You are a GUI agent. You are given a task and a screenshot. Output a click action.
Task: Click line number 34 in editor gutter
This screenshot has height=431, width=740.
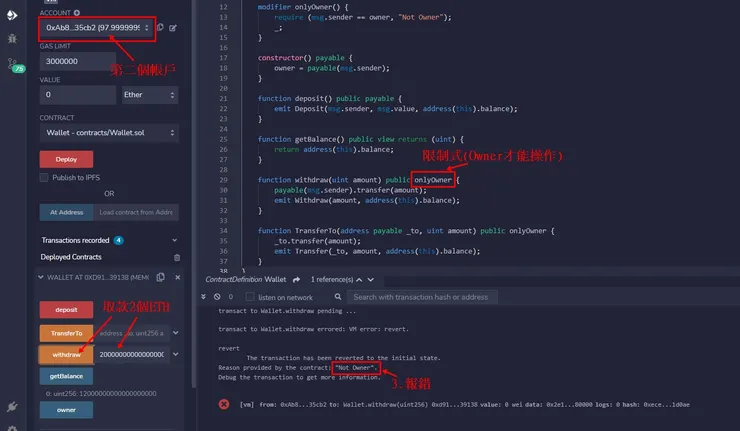point(223,231)
